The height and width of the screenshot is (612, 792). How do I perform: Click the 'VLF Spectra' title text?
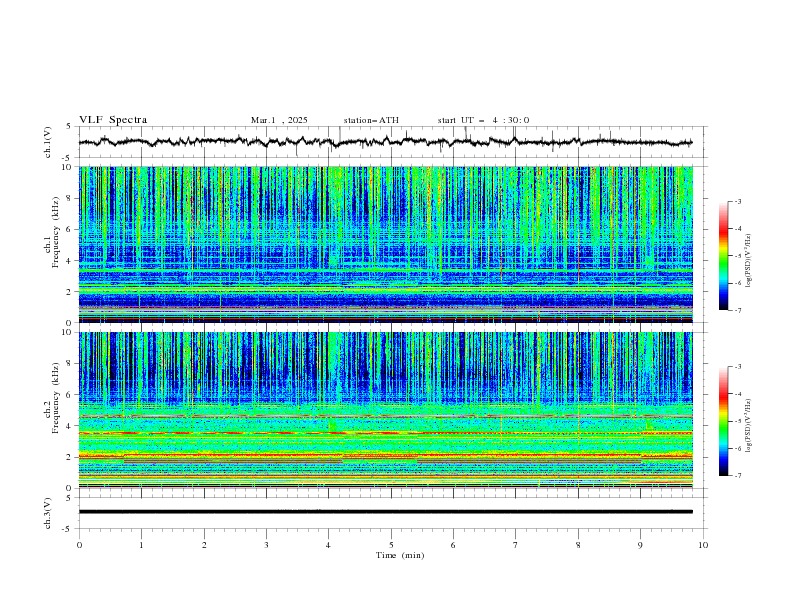coord(113,120)
